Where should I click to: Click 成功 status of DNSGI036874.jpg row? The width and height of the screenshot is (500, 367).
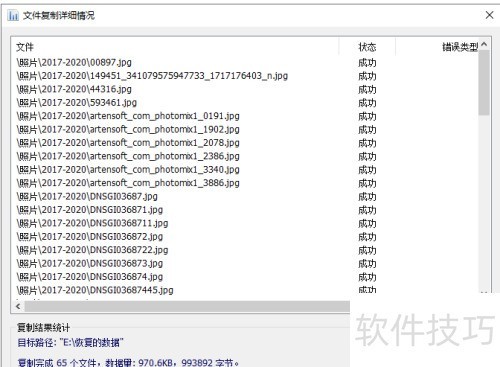pos(367,277)
